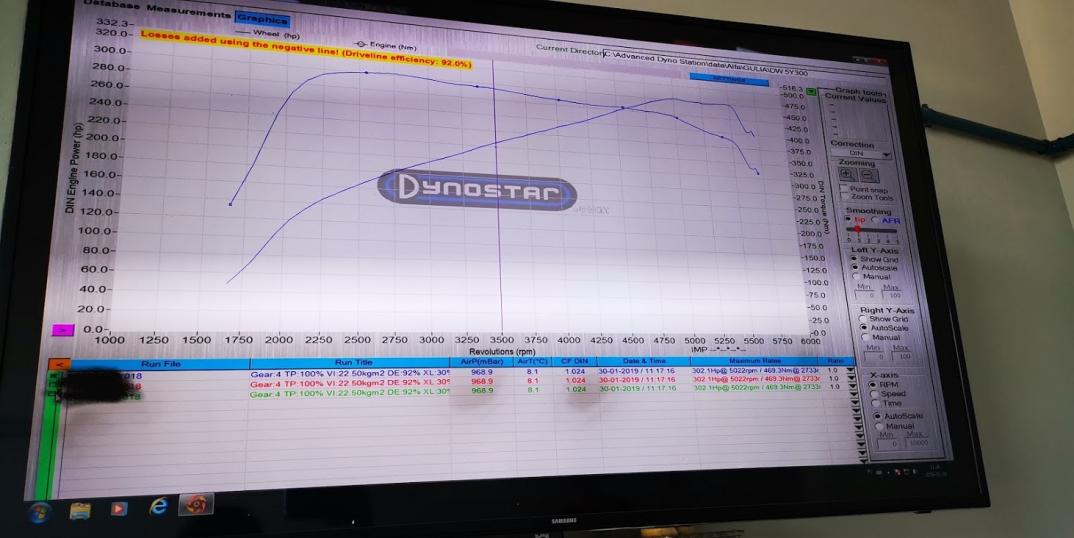This screenshot has height=538, width=1074.
Task: Click the Date & Time column header
Action: (642, 360)
